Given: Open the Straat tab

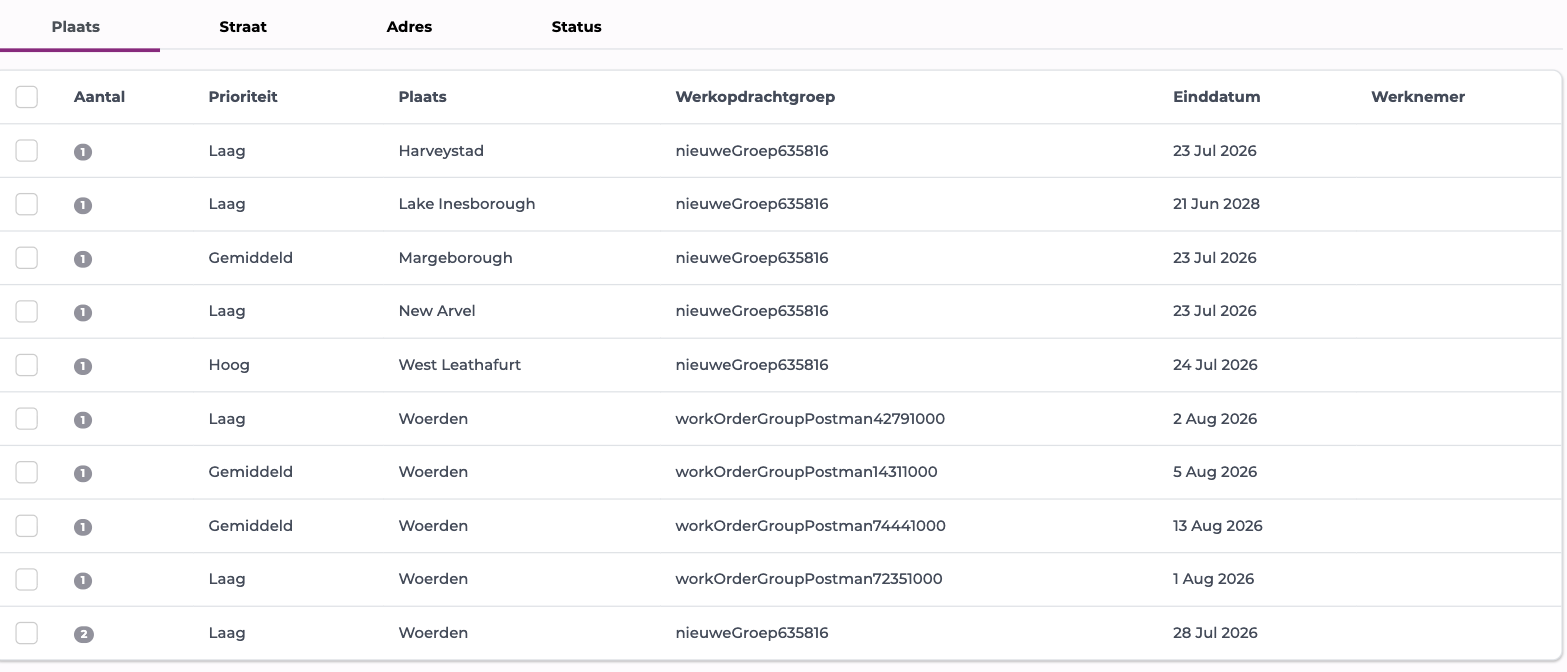Looking at the screenshot, I should pos(243,27).
